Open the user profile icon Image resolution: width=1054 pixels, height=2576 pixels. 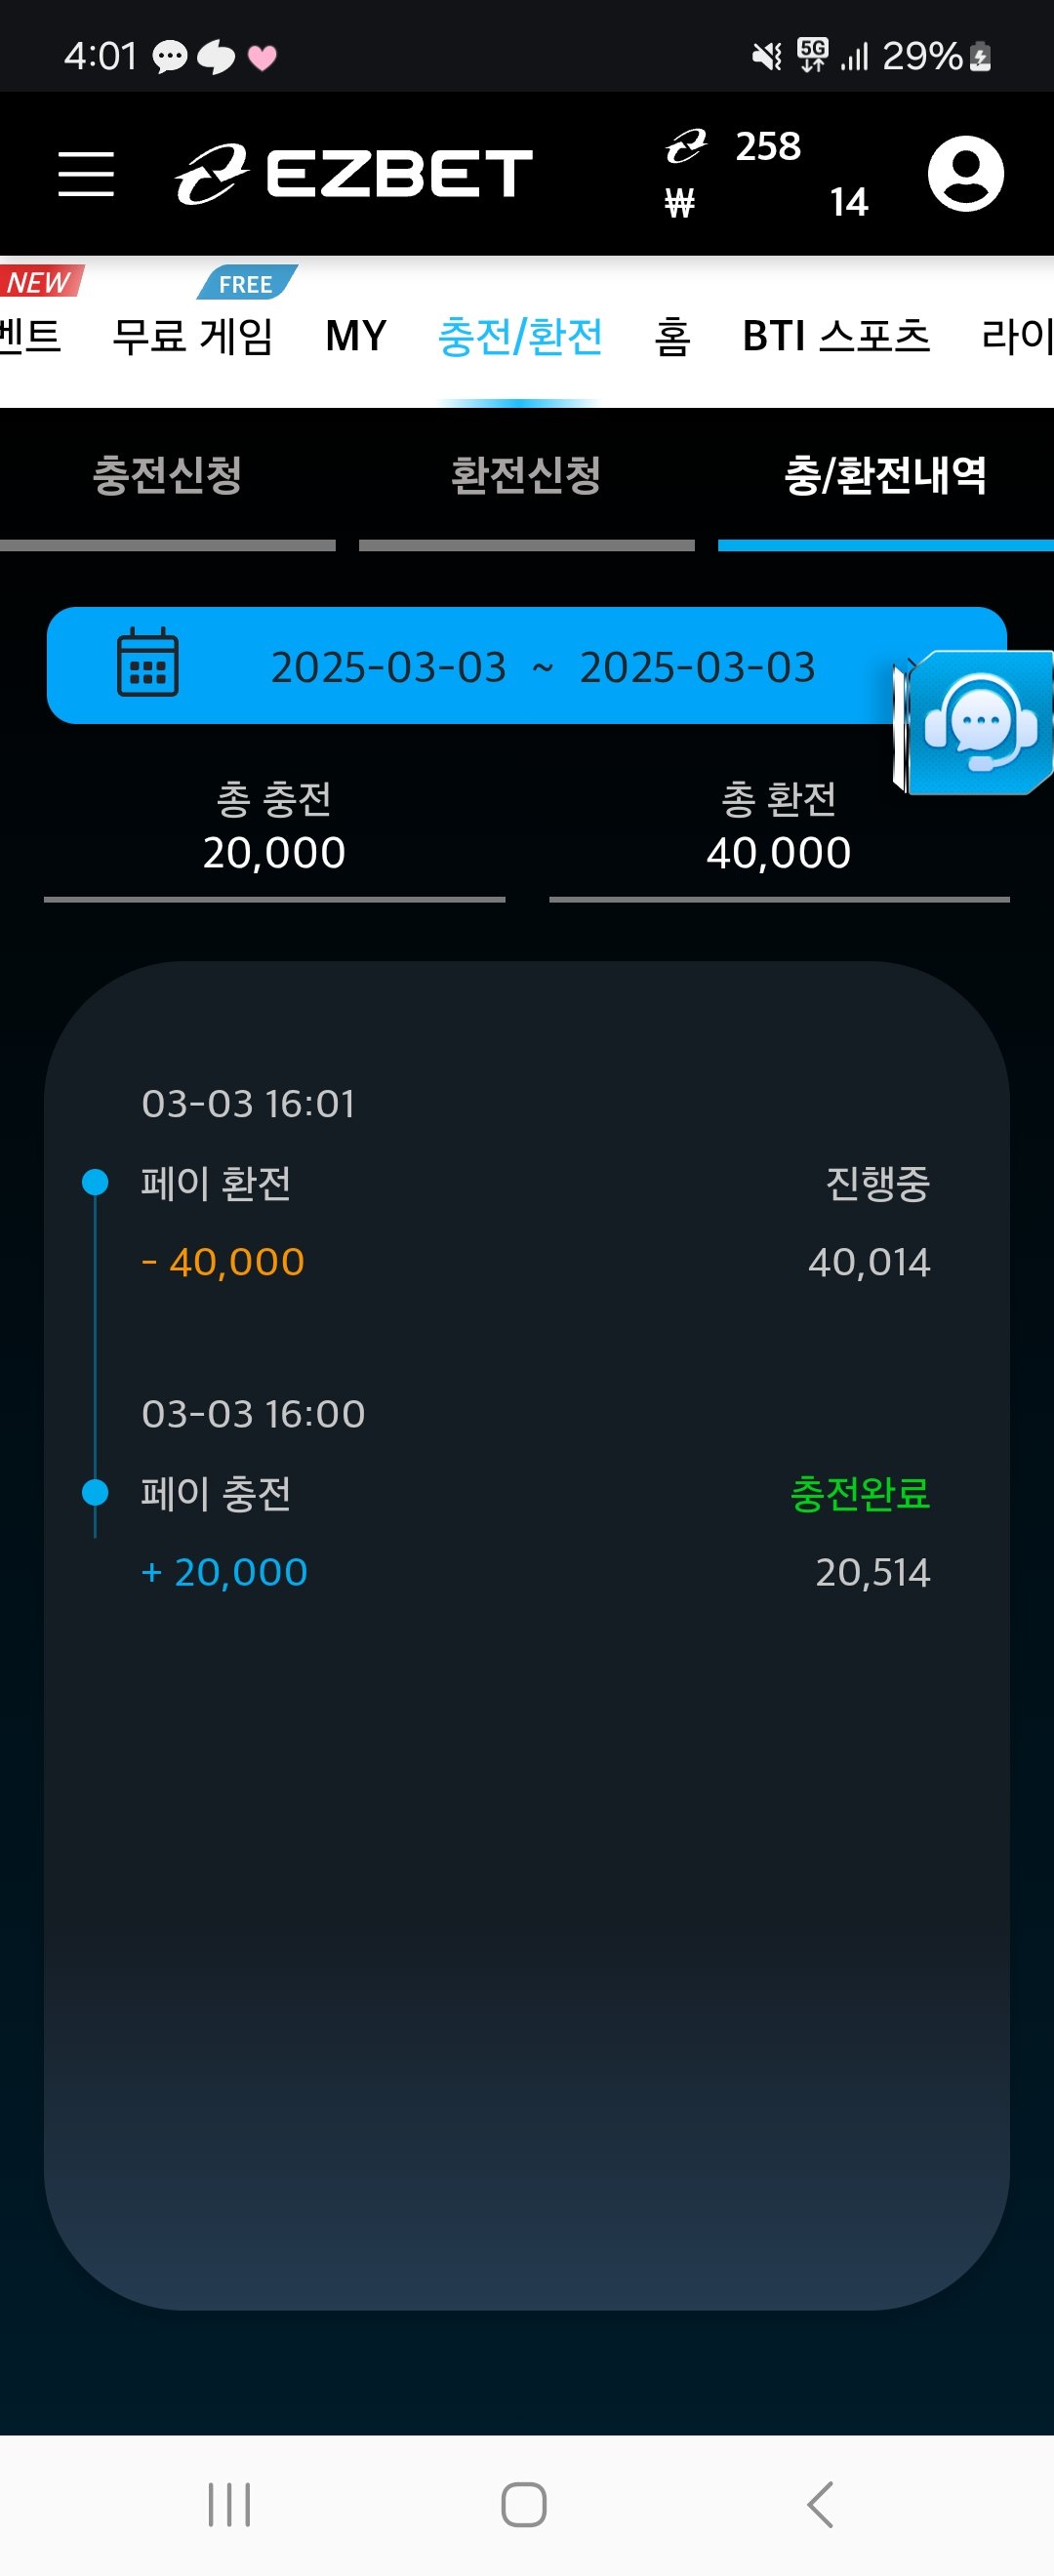tap(965, 174)
